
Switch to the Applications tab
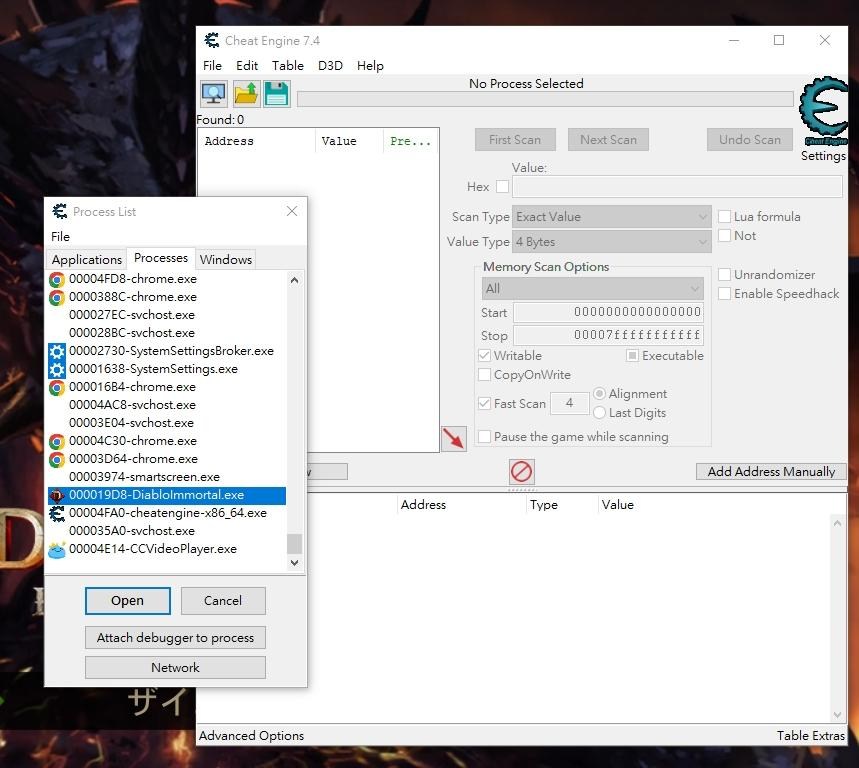pyautogui.click(x=87, y=259)
